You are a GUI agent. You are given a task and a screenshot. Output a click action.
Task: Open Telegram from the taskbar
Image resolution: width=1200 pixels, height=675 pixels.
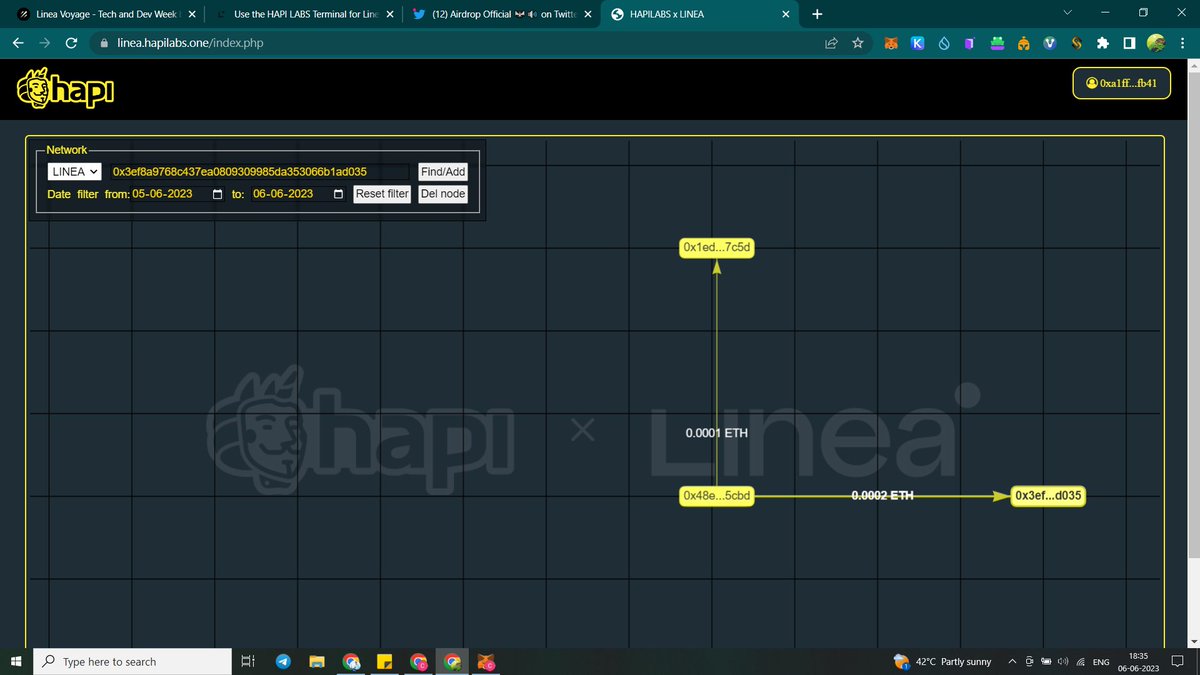(x=283, y=662)
